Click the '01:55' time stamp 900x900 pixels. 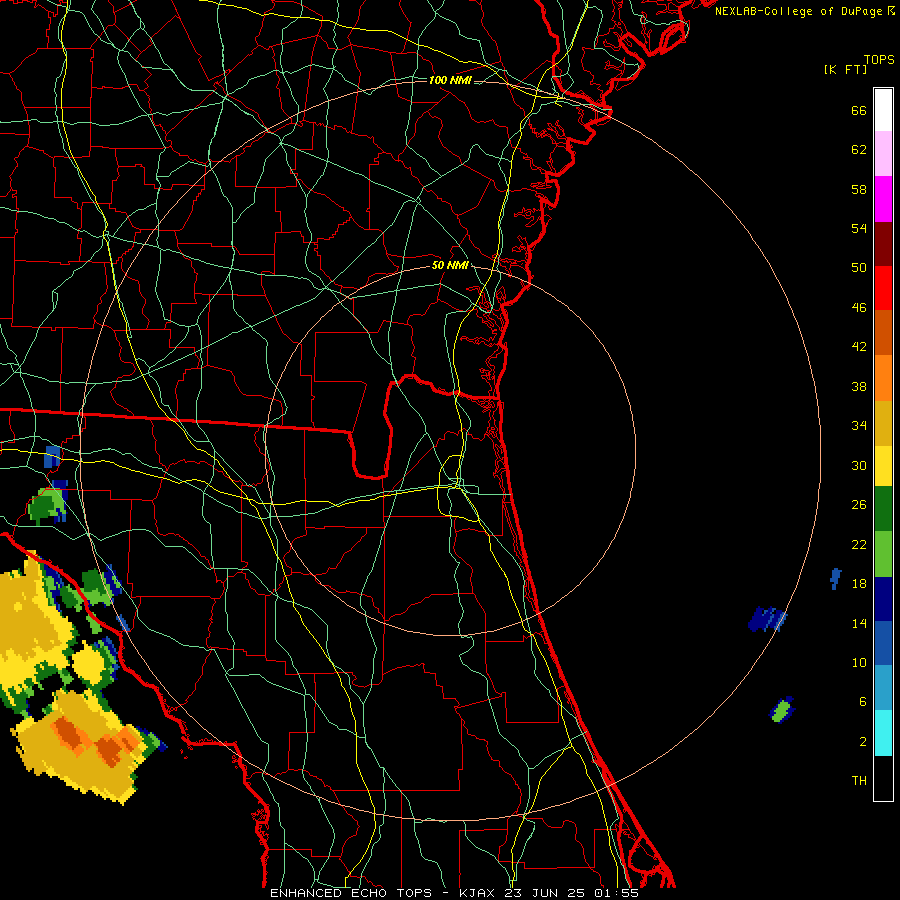(616, 893)
